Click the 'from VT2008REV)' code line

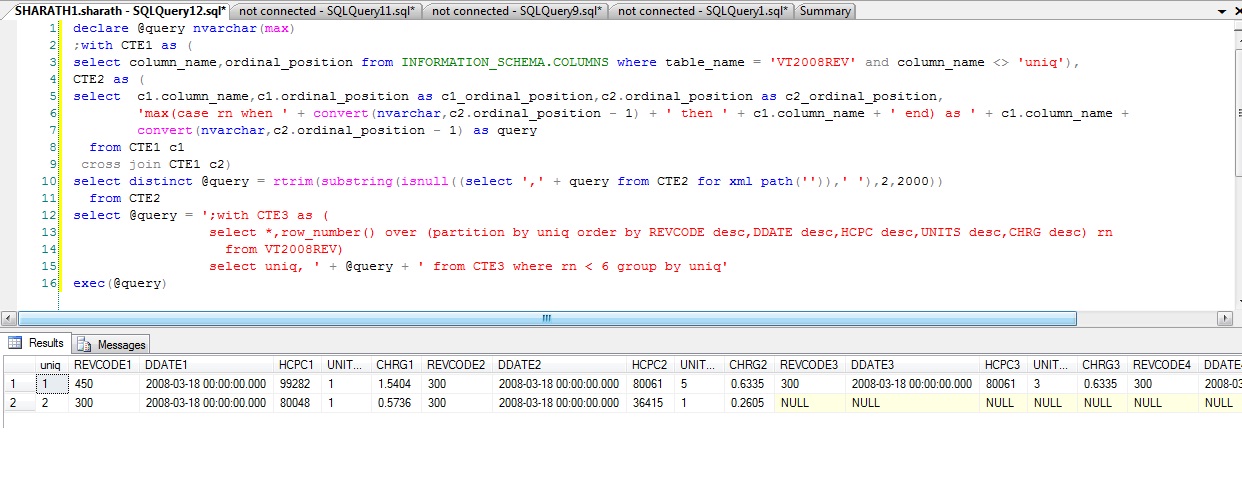(x=284, y=250)
